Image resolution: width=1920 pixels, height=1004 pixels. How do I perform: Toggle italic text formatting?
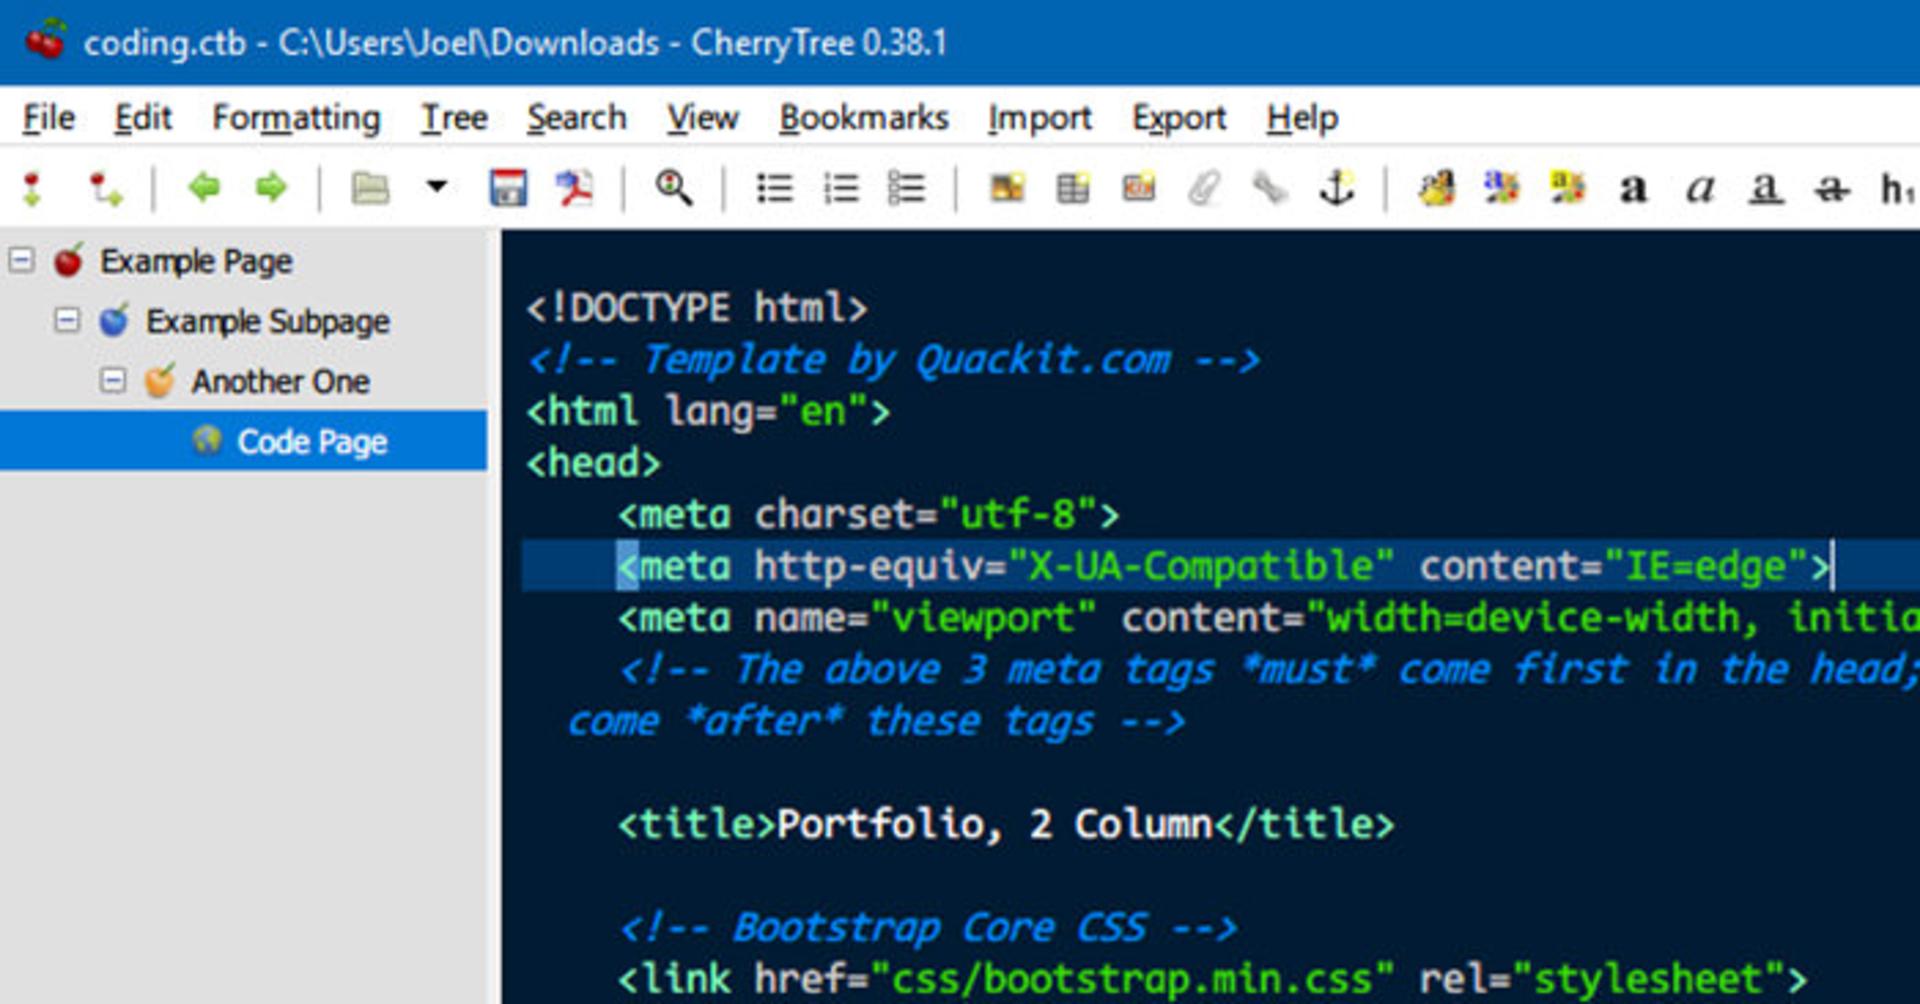(x=1700, y=188)
